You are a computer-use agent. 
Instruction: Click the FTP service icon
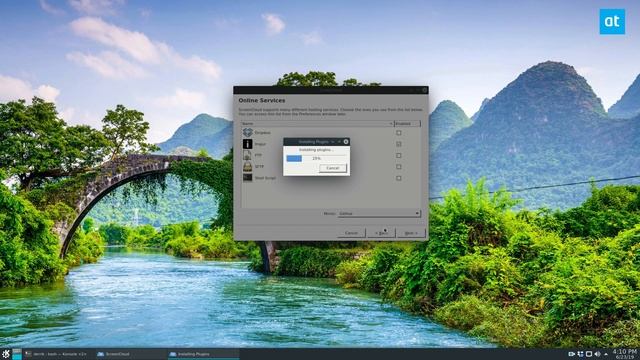[x=247, y=155]
